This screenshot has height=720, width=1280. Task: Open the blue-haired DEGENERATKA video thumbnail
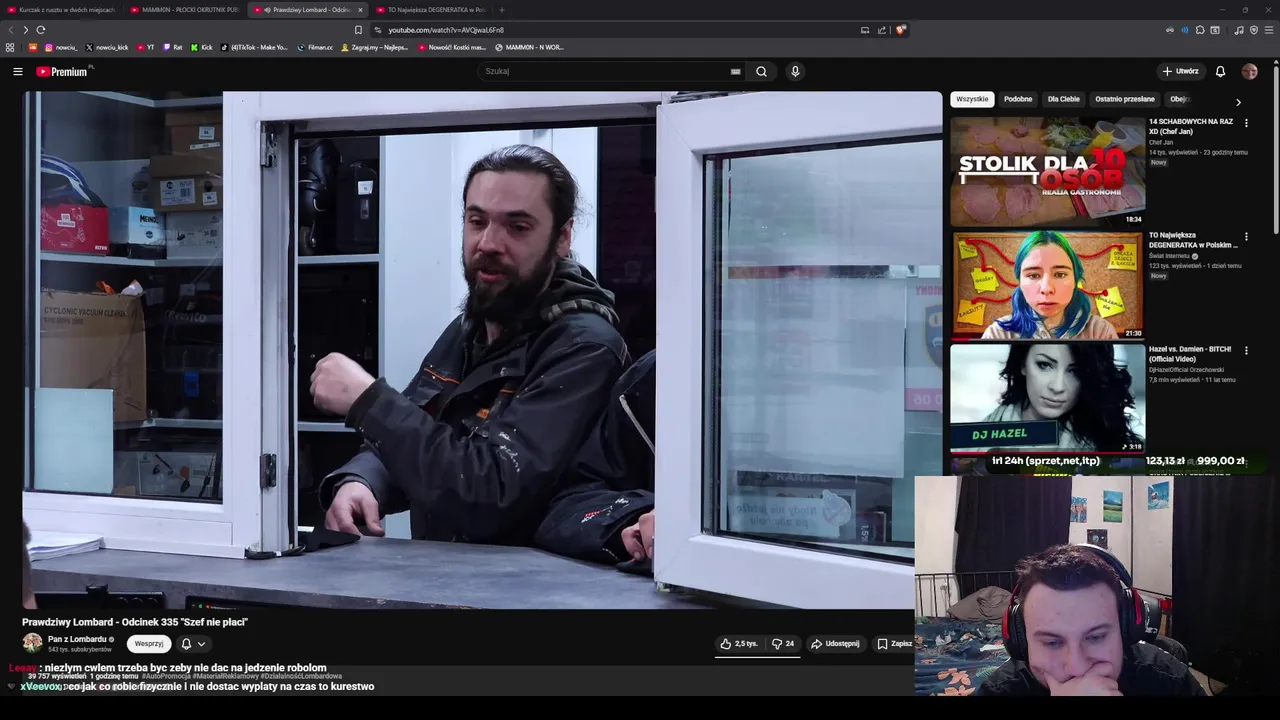(1047, 285)
